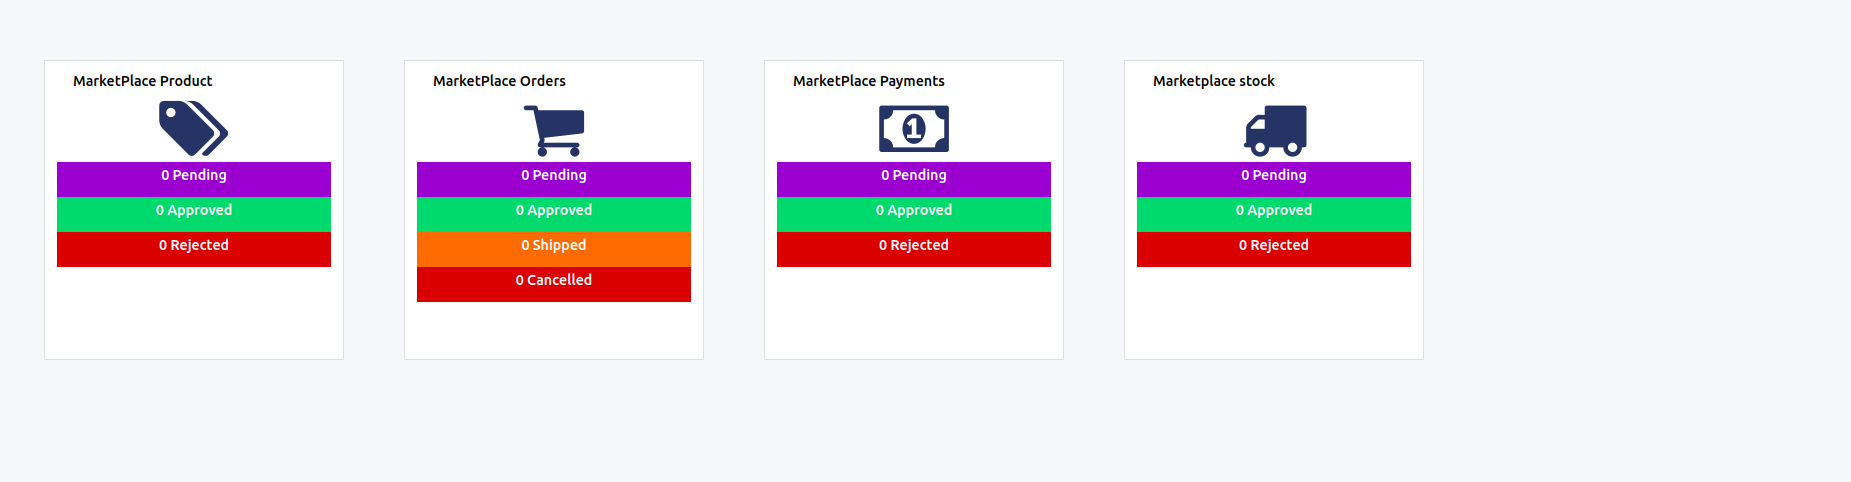Show rejected MarketPlace Payments

coord(914,246)
